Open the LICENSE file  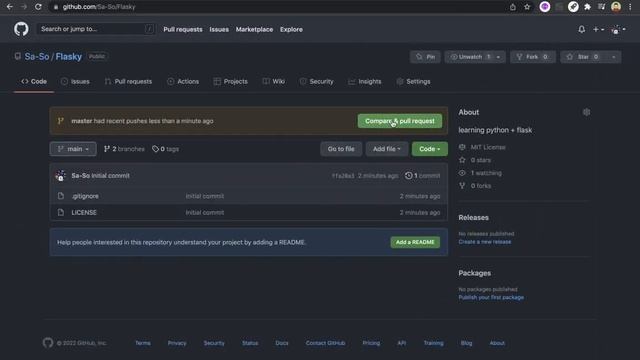[x=84, y=213]
